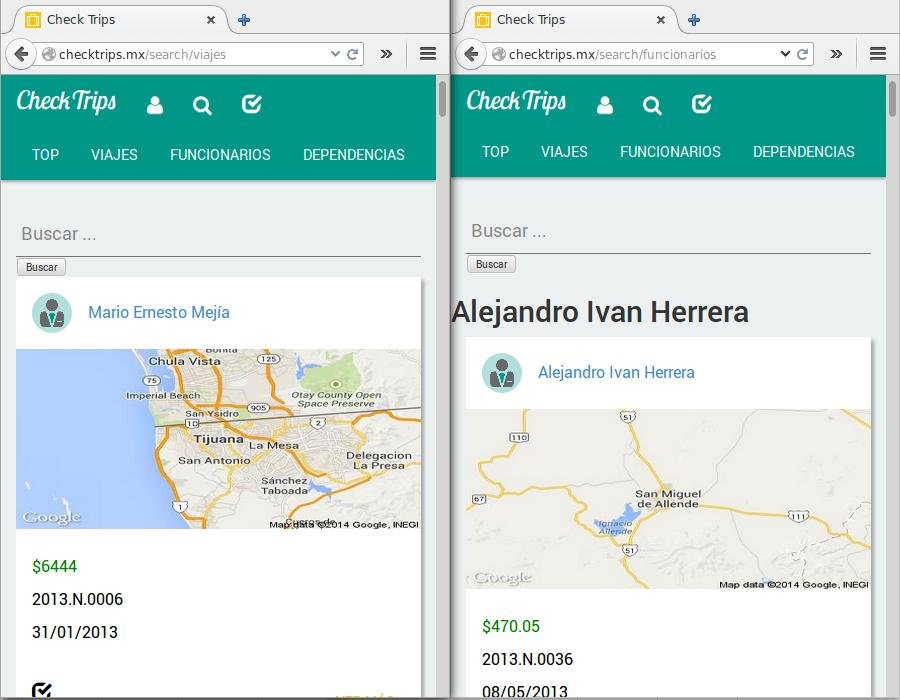900x700 pixels.
Task: Click the user profile icon in right window
Action: click(605, 105)
